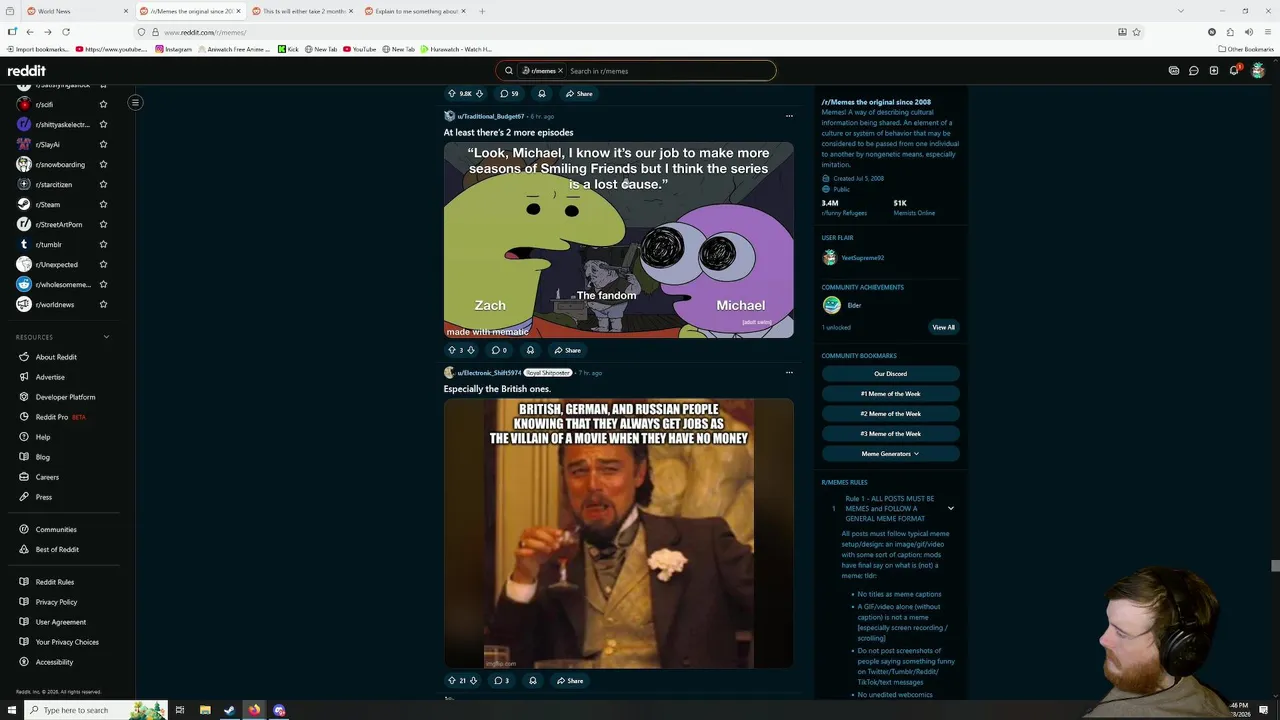The height and width of the screenshot is (720, 1280).
Task: Collapse Rule 1 in r/Memes rules
Action: tap(951, 508)
